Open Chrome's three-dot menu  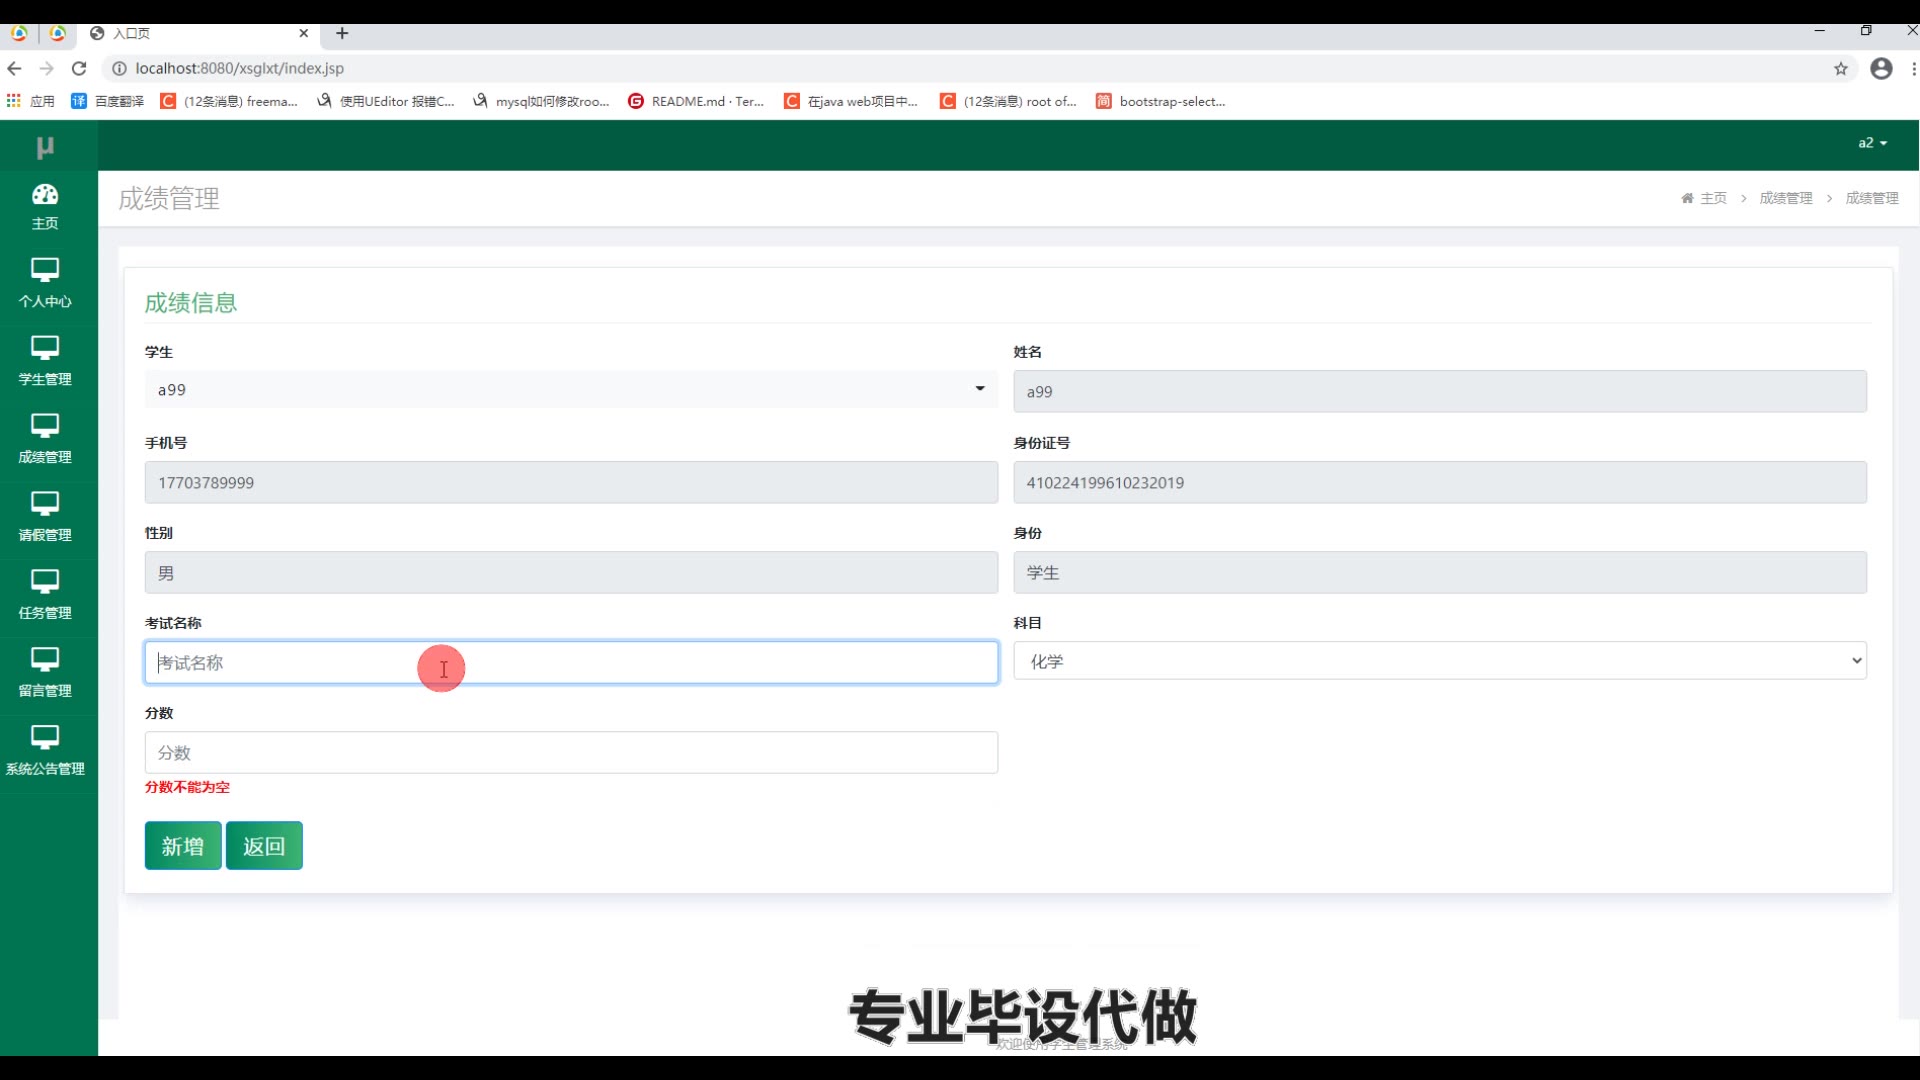pos(1913,68)
